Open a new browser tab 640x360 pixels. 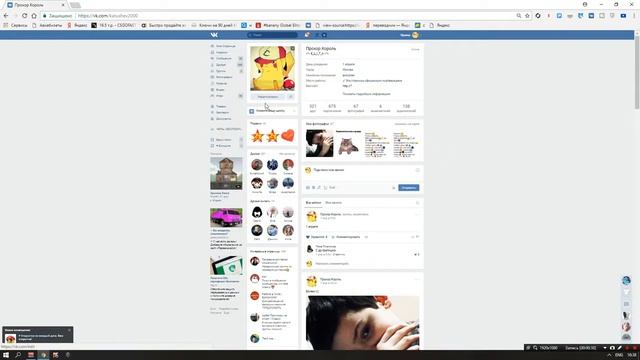point(75,5)
